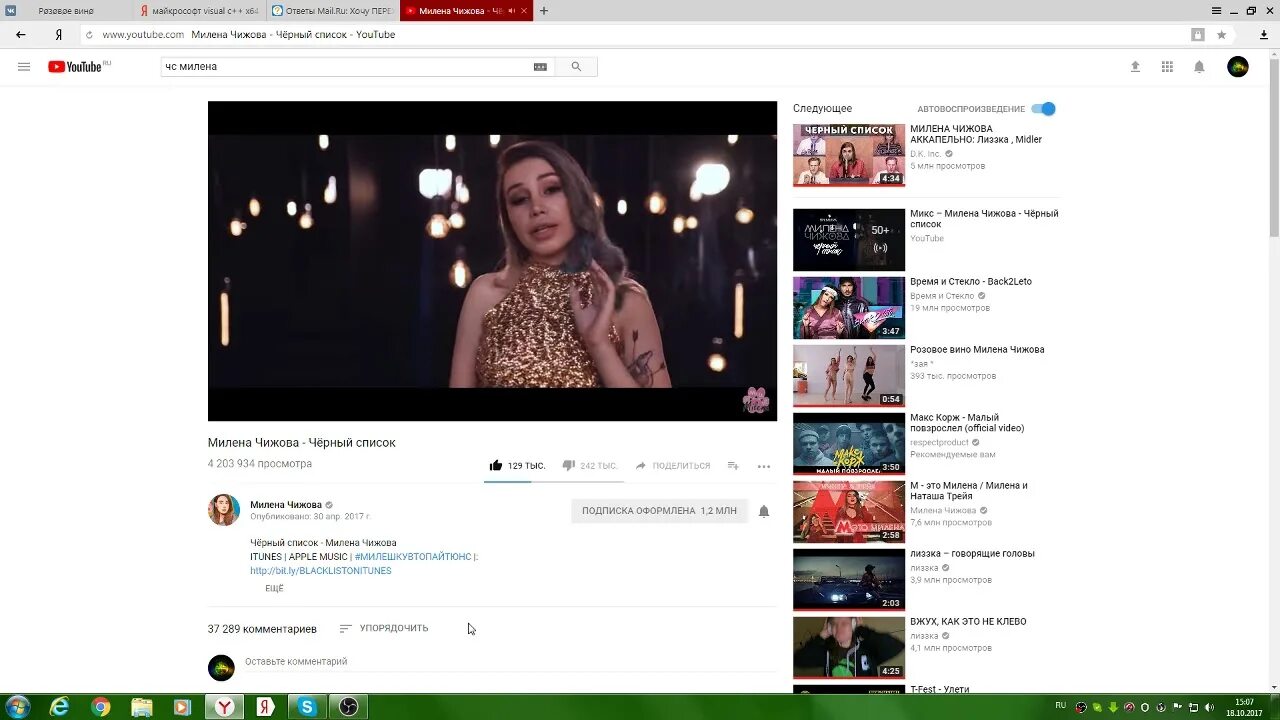The width and height of the screenshot is (1280, 720).
Task: Open the bit.ly BLACKLISTONITUNES link
Action: pos(321,571)
